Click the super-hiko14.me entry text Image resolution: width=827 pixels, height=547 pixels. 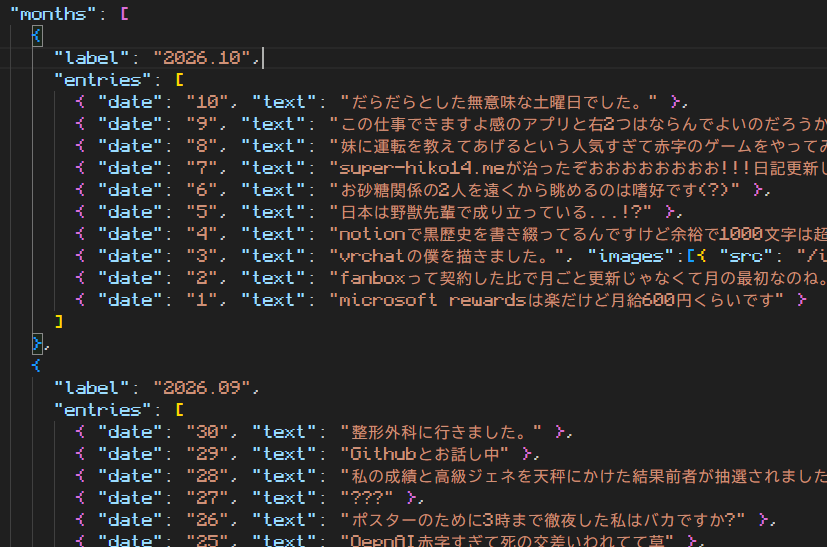[578, 168]
